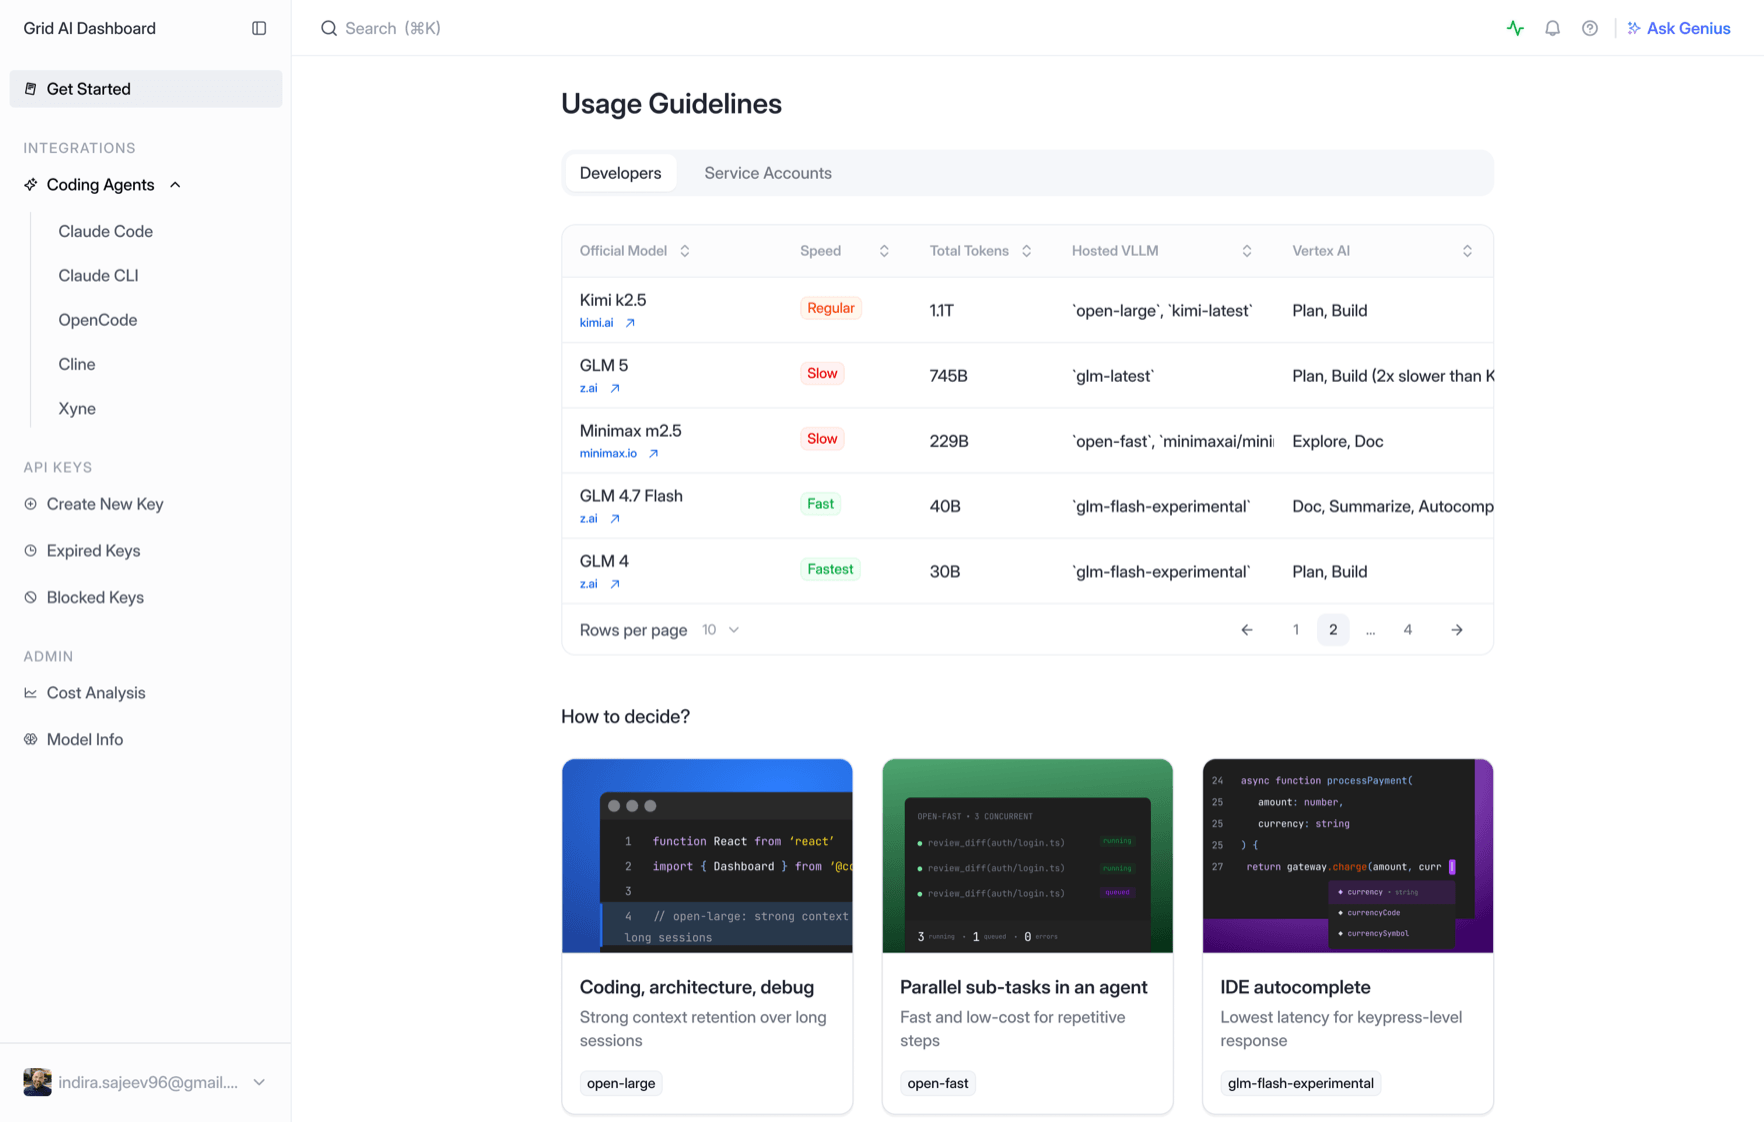This screenshot has width=1764, height=1122.
Task: Click the Ask Genius button
Action: (1679, 28)
